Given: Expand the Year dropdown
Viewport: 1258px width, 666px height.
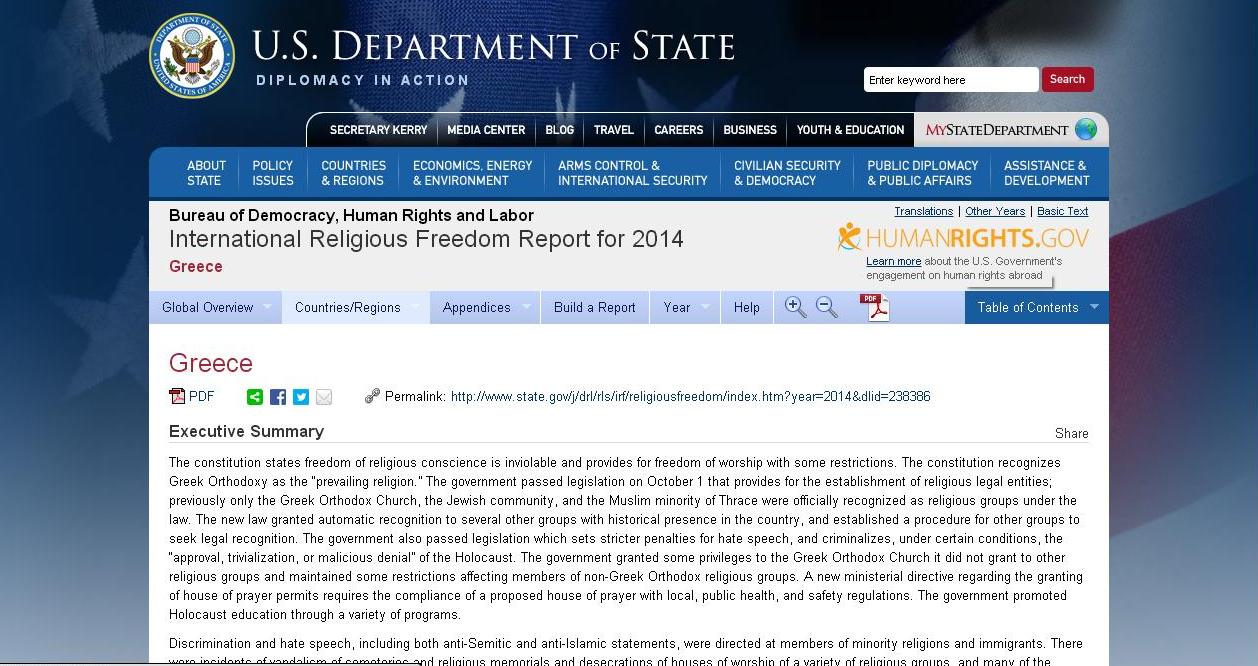Looking at the screenshot, I should (685, 307).
